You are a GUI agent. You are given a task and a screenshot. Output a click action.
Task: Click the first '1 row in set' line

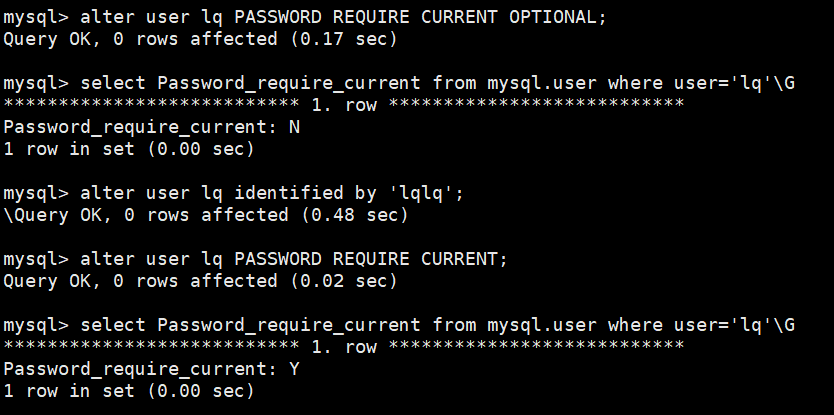[129, 149]
